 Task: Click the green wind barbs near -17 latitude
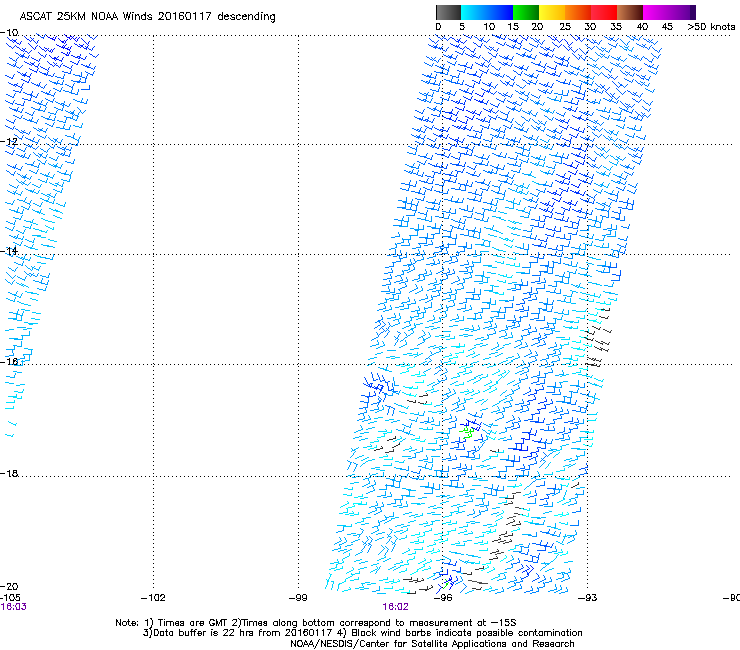click(x=468, y=432)
